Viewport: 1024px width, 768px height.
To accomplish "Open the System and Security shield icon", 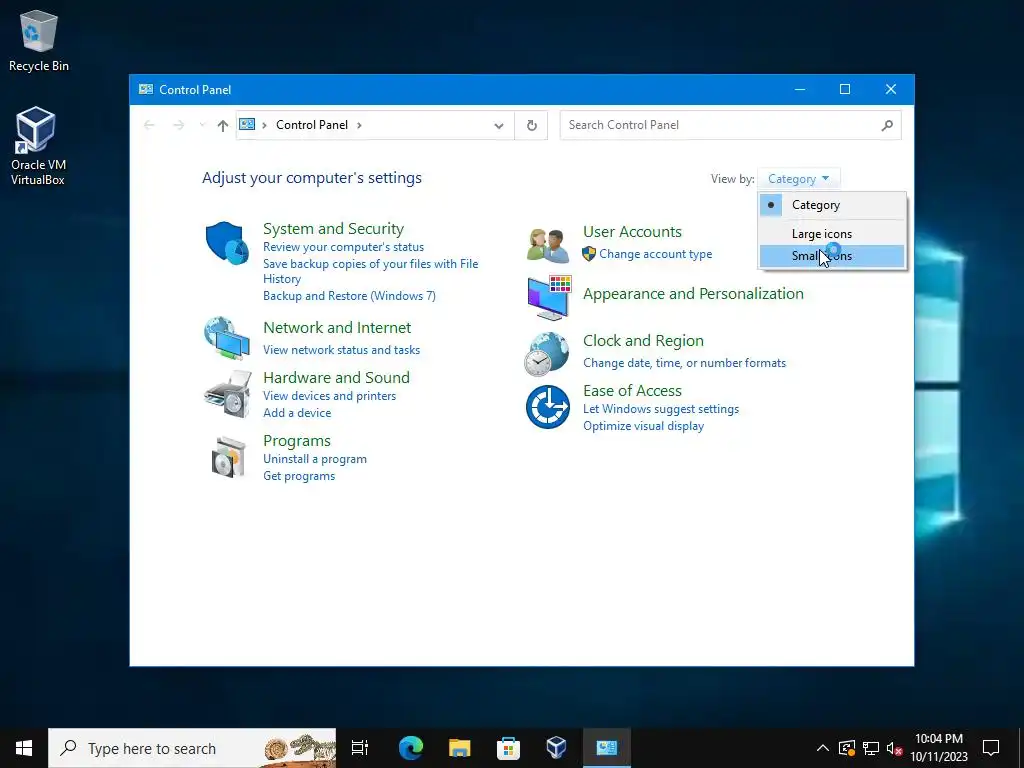I will [227, 243].
